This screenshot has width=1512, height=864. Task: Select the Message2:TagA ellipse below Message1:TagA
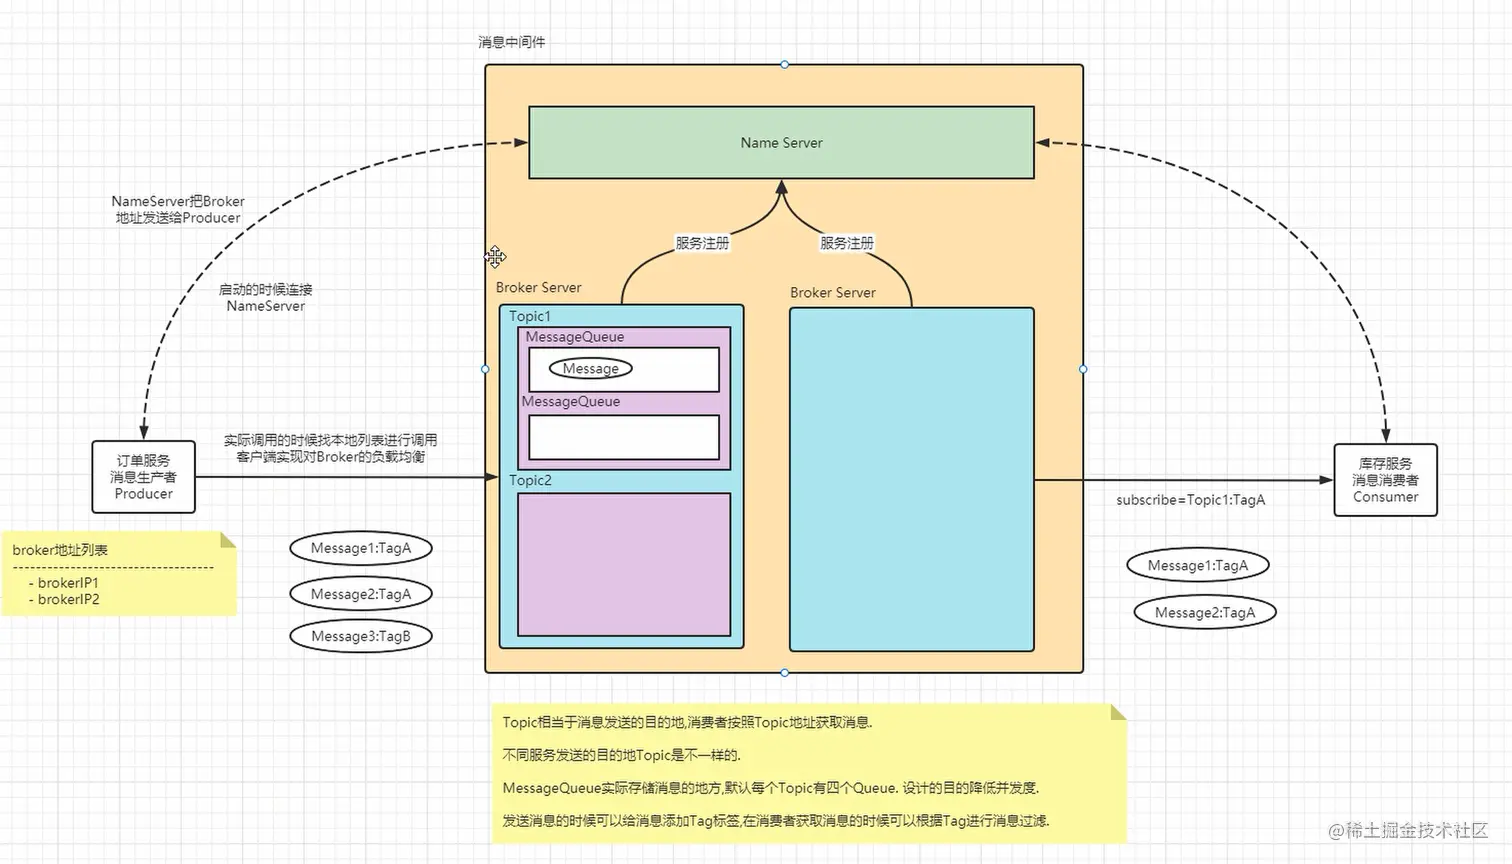tap(360, 593)
